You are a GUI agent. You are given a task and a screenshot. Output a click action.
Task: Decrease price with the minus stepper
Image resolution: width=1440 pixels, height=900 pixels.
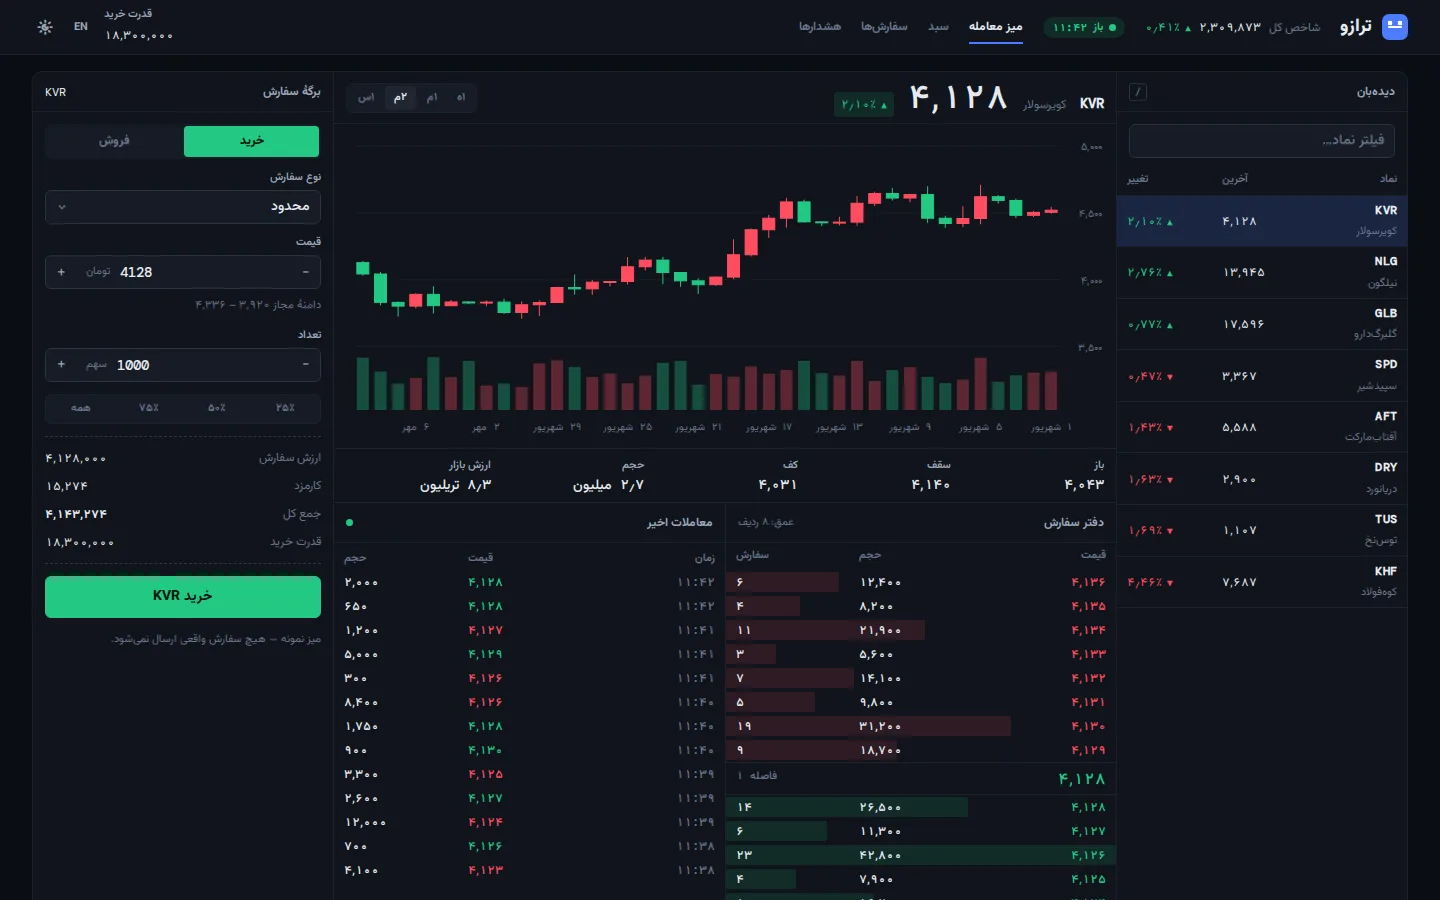[305, 272]
